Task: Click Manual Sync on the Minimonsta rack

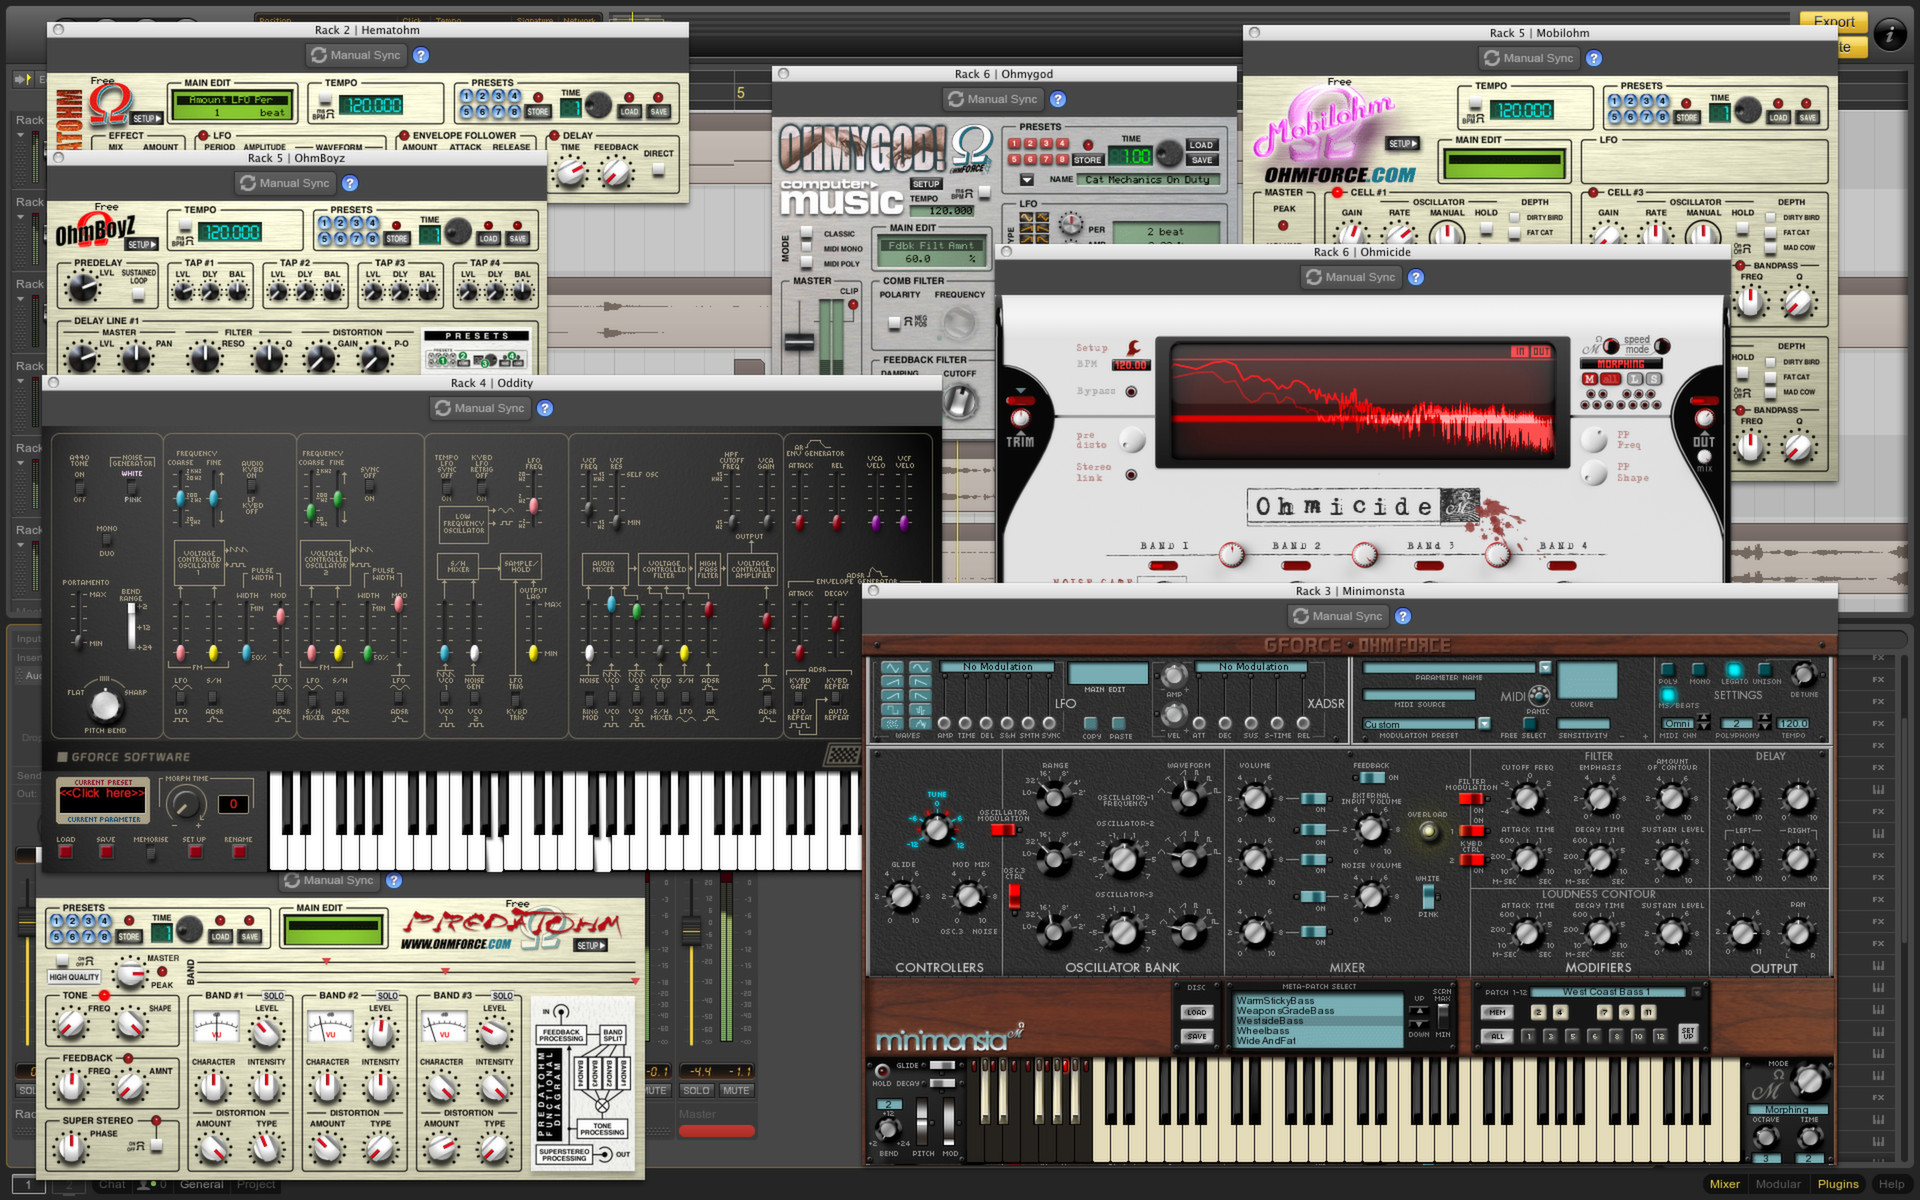Action: pyautogui.click(x=1337, y=616)
